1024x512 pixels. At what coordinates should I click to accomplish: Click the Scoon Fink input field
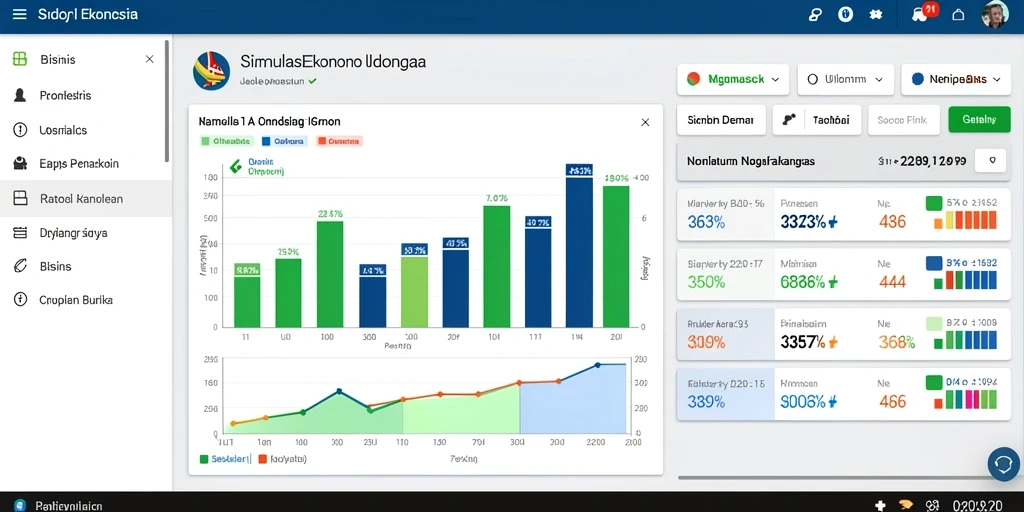[904, 120]
